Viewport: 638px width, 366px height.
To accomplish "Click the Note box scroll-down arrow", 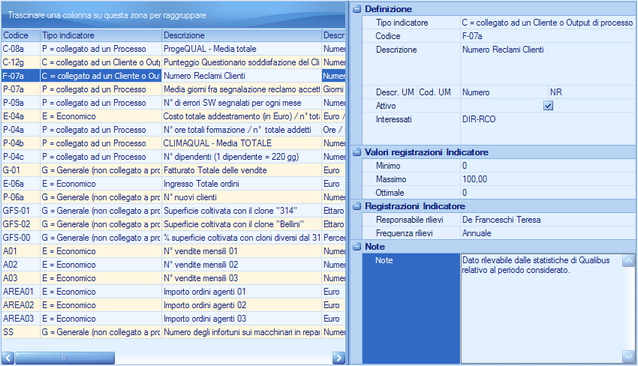I will point(628,357).
